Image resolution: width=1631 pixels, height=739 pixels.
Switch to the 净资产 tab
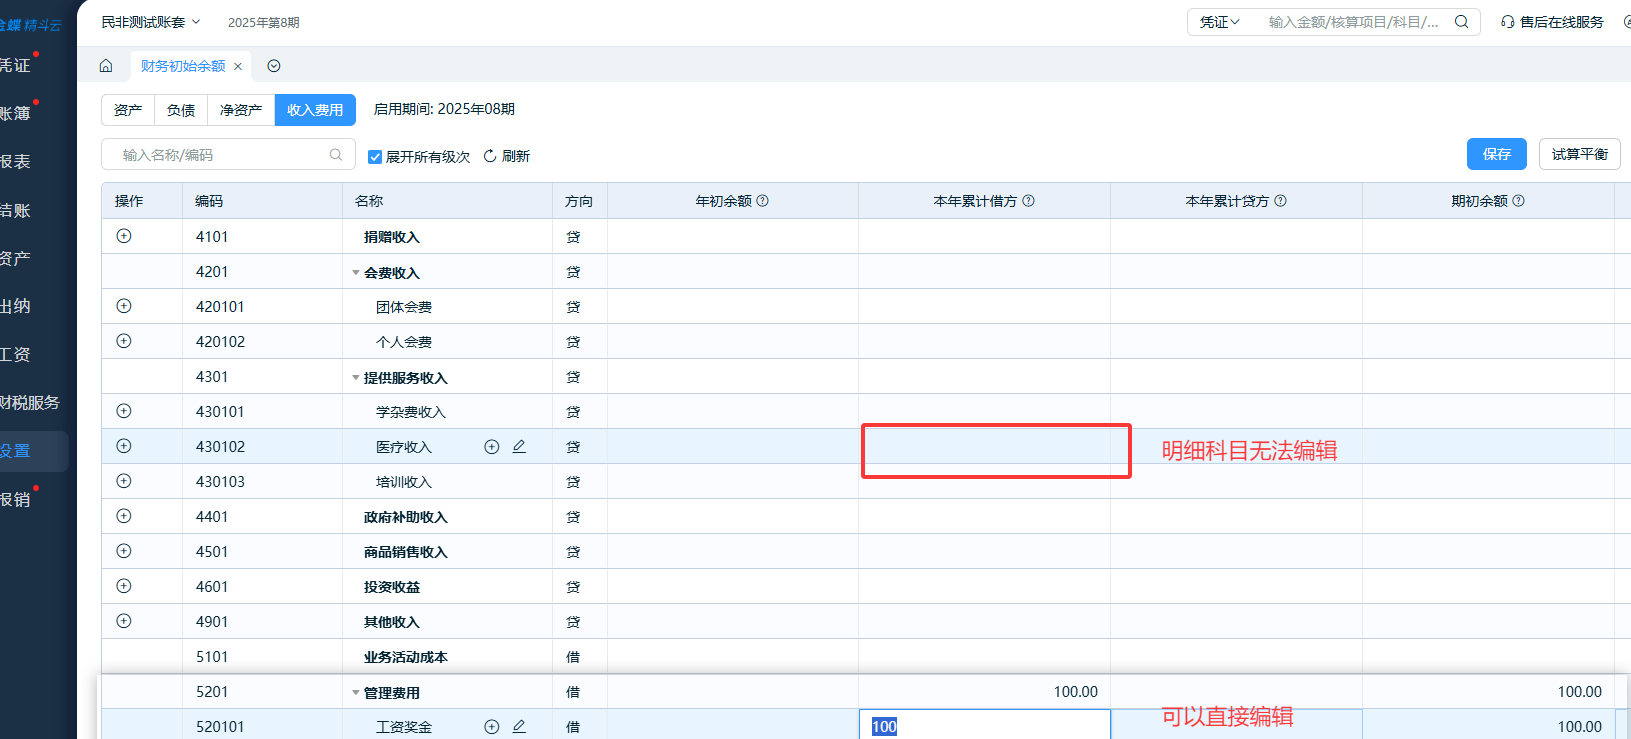(241, 110)
